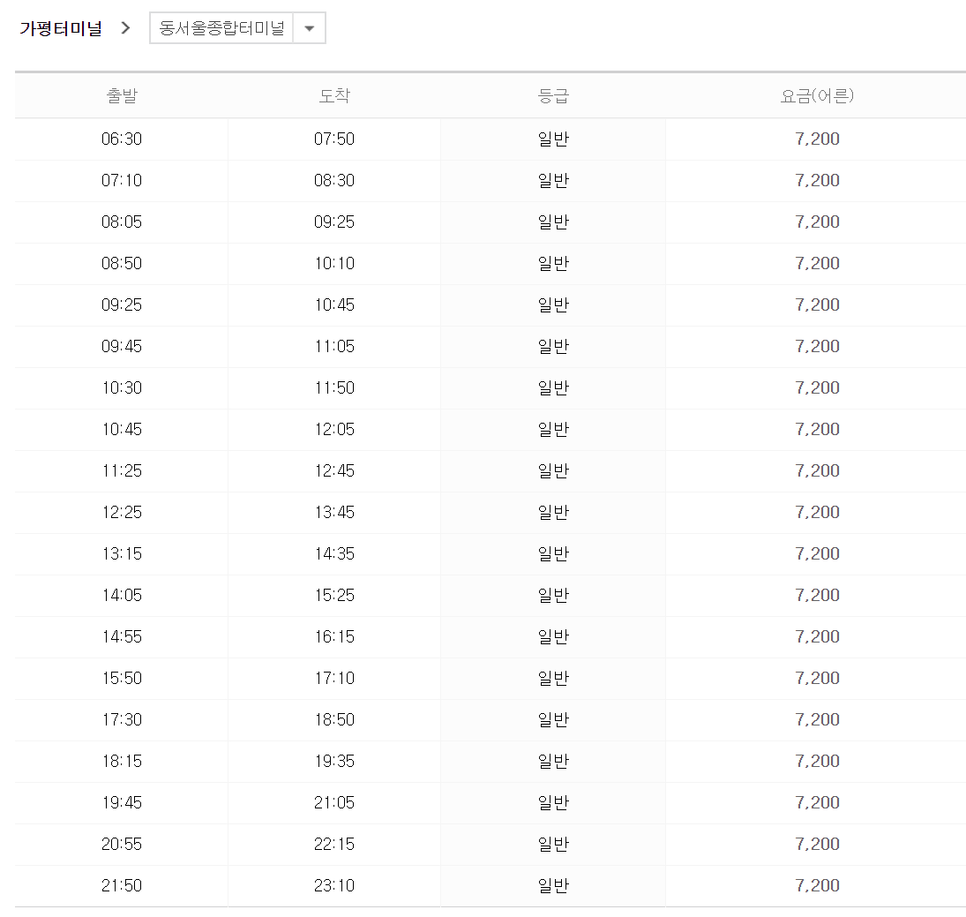Viewport: 966px width, 917px height.
Task: Click the 7,200 fare in the 14:05 row
Action: tap(817, 595)
